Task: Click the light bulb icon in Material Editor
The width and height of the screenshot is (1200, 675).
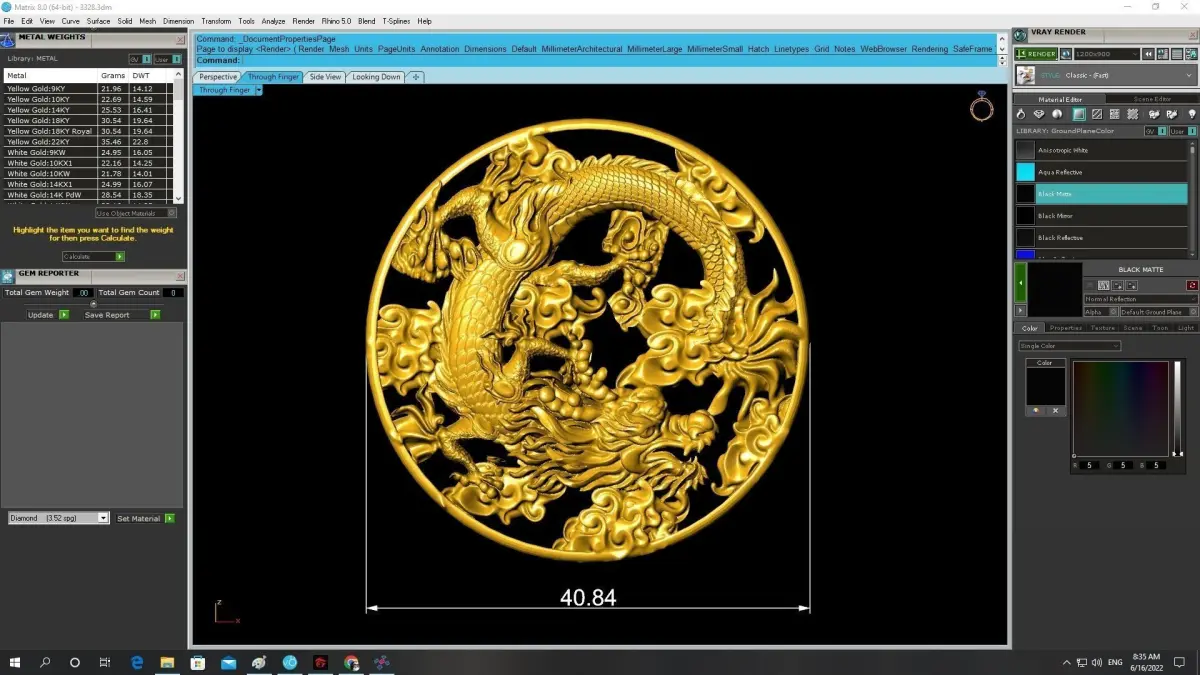Action: click(x=1192, y=115)
